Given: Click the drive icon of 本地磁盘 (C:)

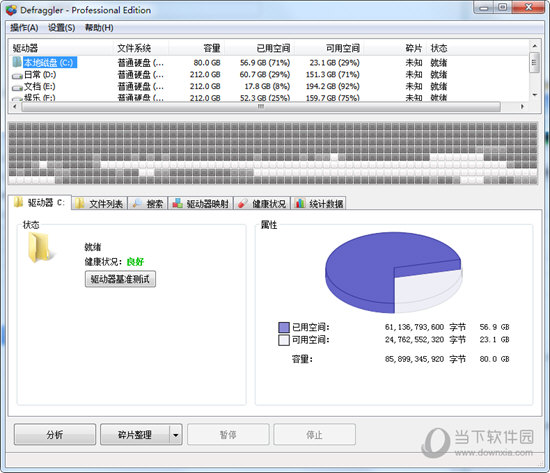Looking at the screenshot, I should tap(17, 62).
